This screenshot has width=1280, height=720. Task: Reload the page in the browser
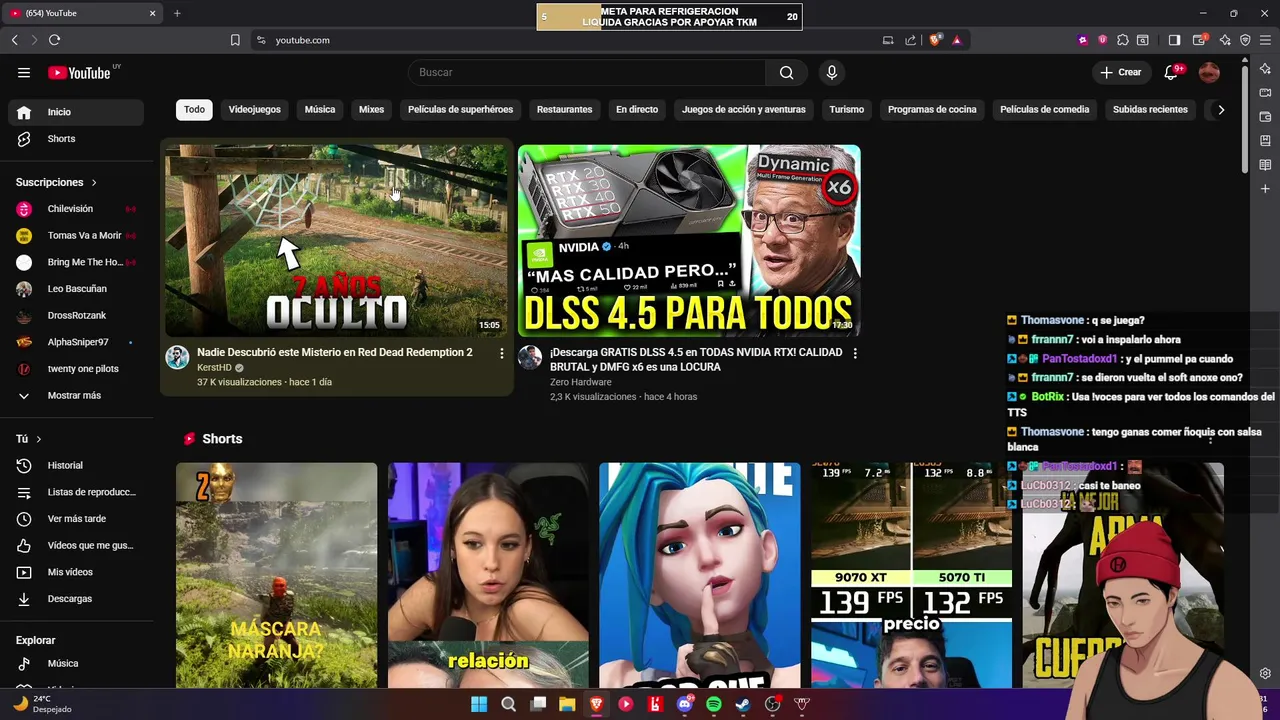point(54,40)
